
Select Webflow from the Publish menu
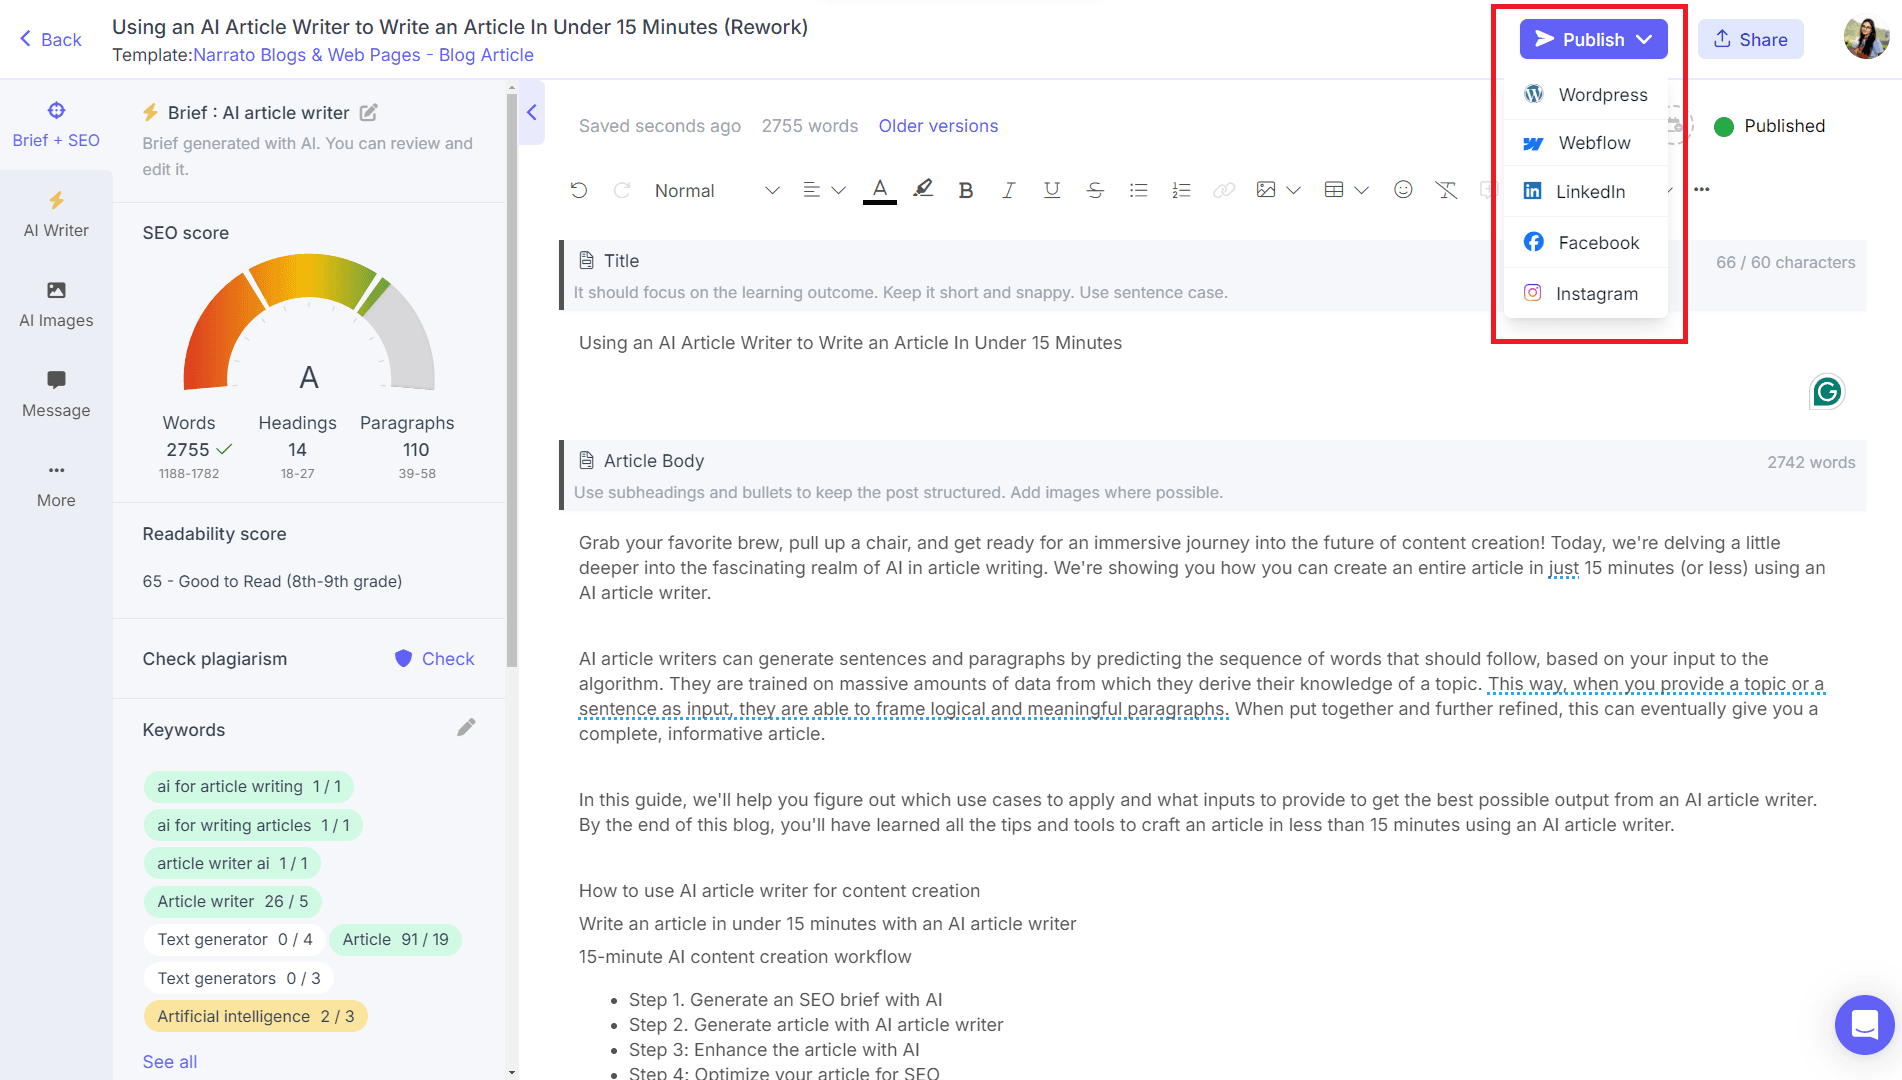tap(1586, 143)
